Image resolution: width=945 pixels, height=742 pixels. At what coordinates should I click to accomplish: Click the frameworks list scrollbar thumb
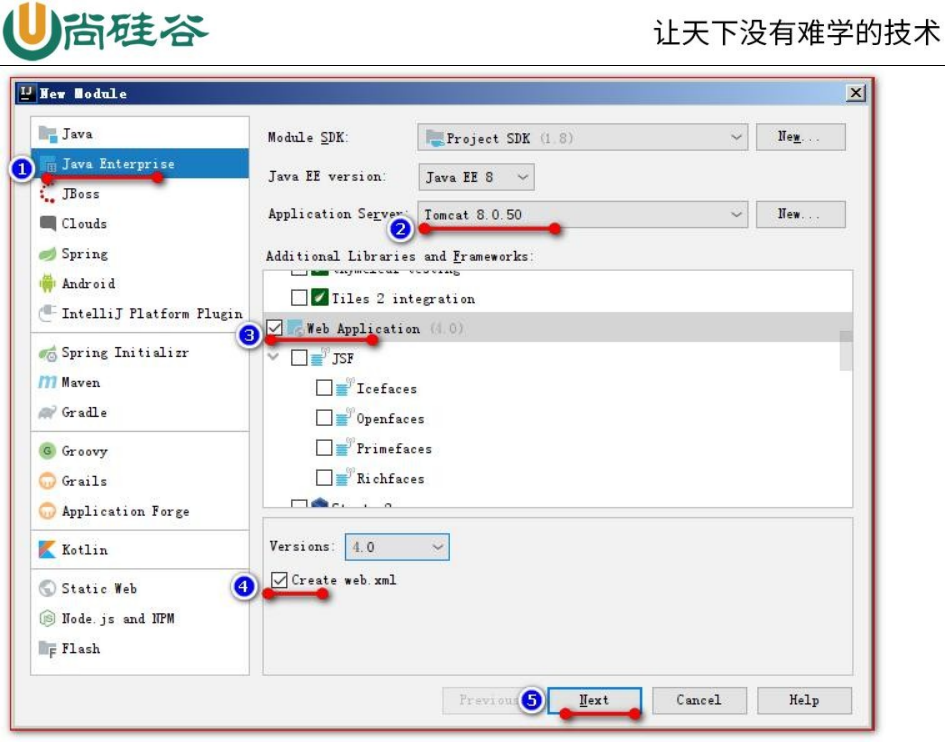[846, 350]
